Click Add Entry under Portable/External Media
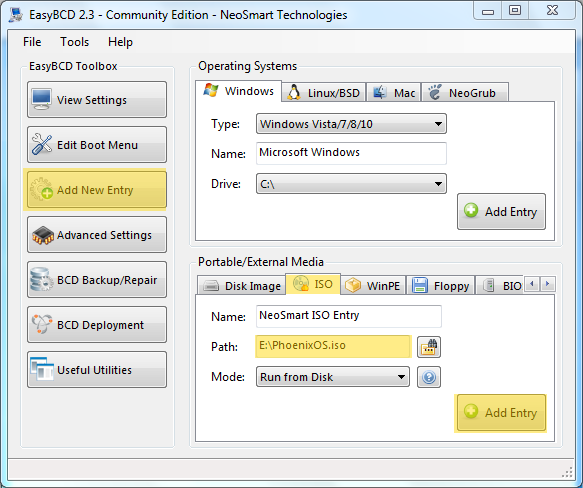Image resolution: width=583 pixels, height=488 pixels. tap(501, 412)
